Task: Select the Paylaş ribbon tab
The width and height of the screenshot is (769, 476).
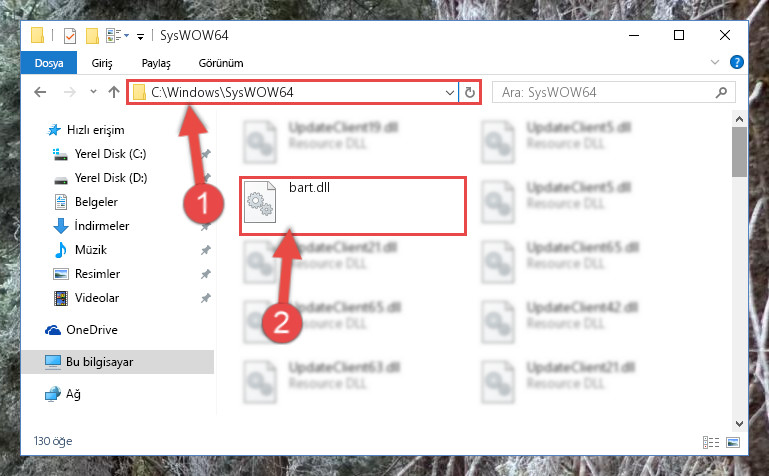Action: pyautogui.click(x=156, y=63)
